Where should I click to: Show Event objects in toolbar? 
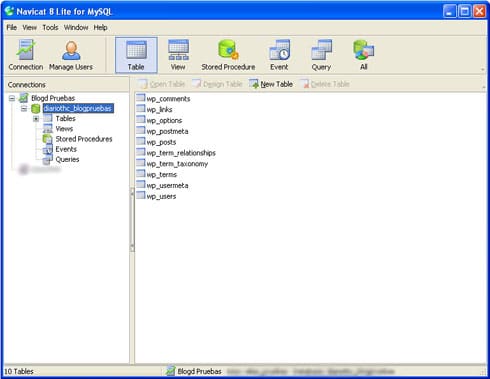tap(279, 55)
